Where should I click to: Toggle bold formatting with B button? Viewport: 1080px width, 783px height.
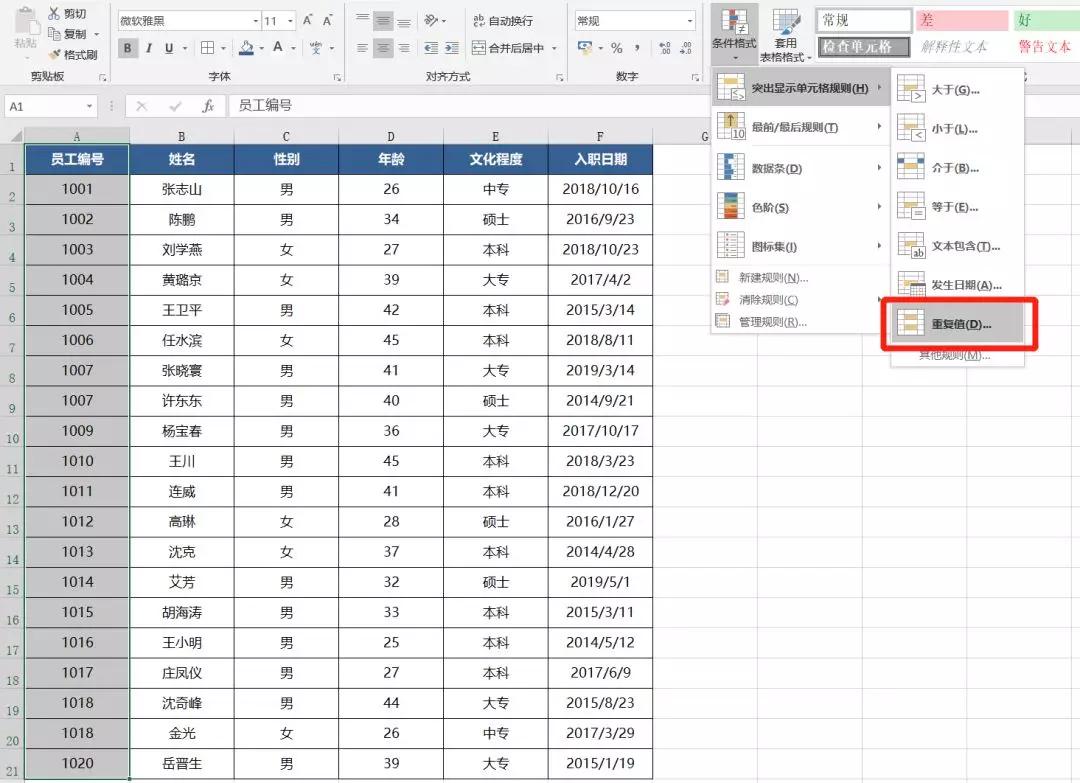[128, 48]
